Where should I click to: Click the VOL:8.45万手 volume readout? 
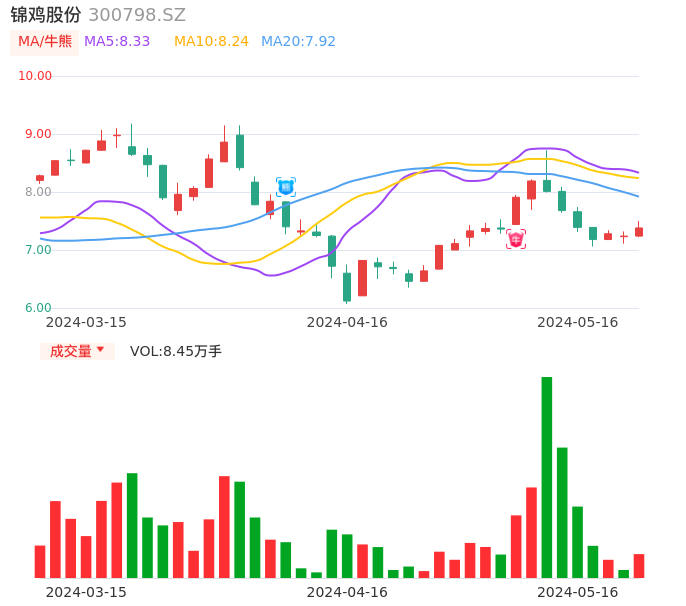(x=176, y=351)
